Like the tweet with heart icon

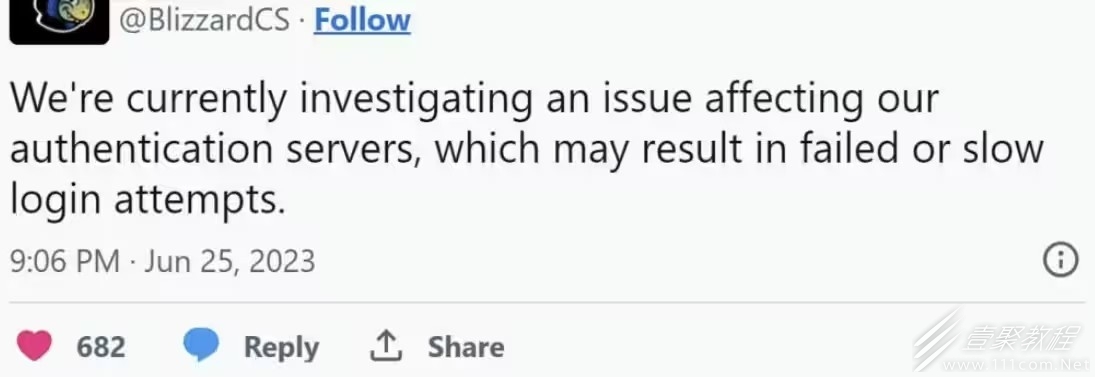pos(34,346)
